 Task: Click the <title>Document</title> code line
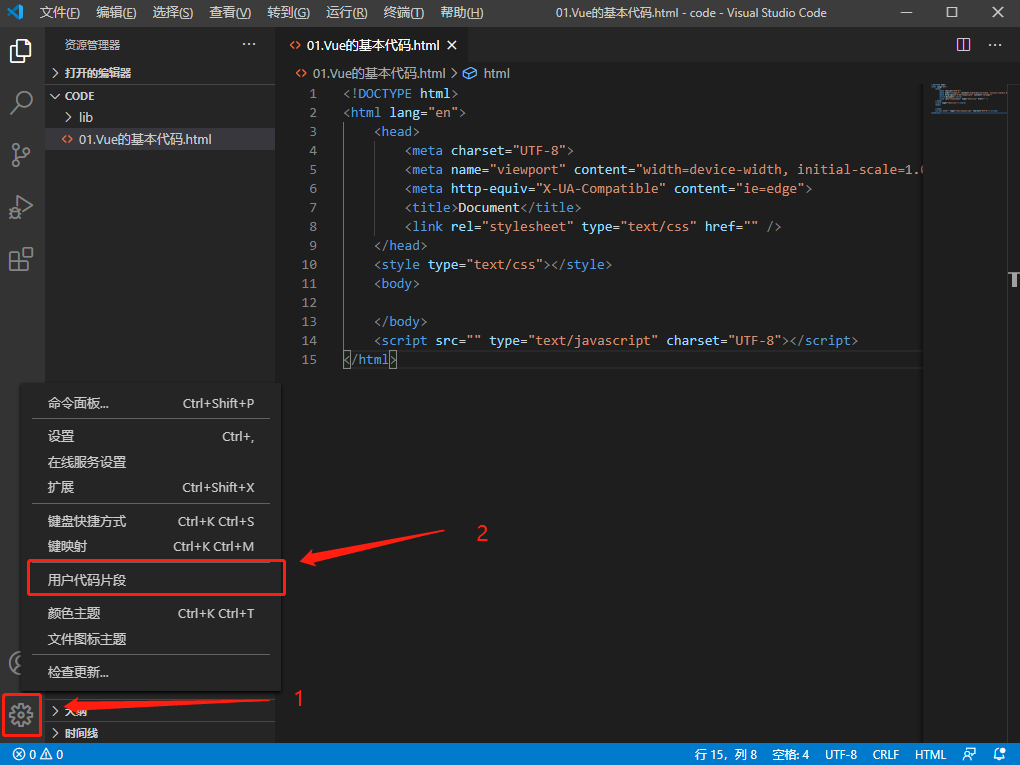(493, 208)
